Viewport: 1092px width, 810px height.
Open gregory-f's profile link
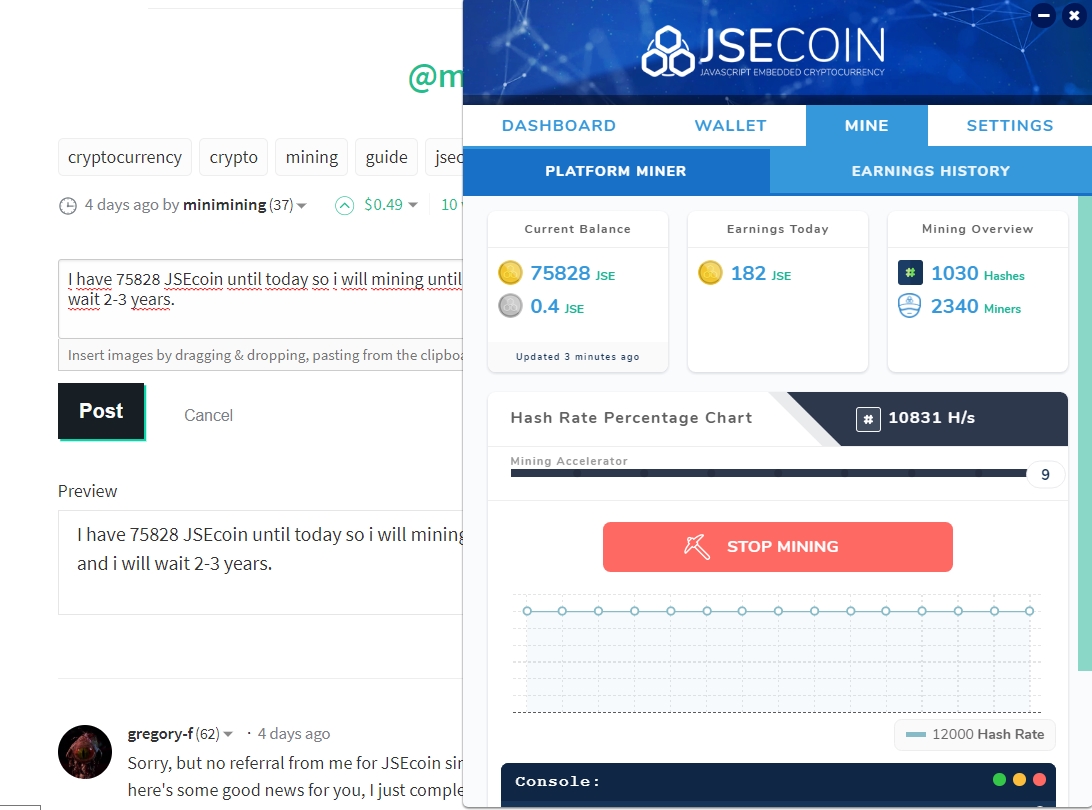[160, 733]
